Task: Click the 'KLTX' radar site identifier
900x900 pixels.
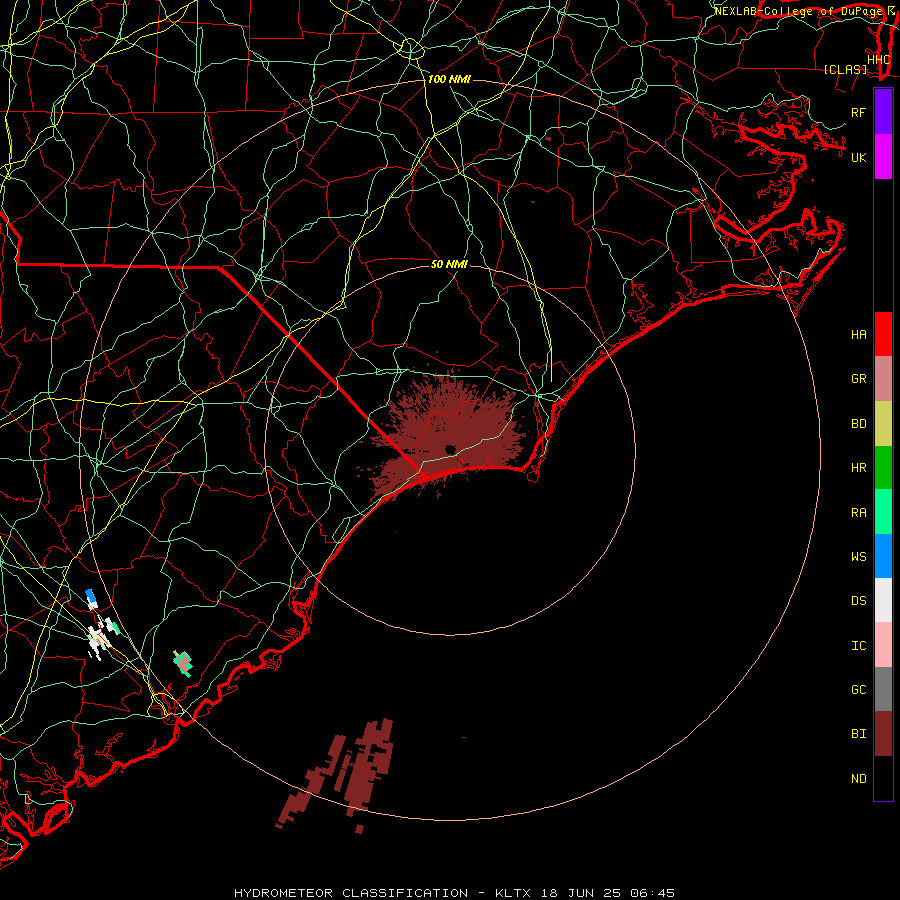Action: [513, 893]
